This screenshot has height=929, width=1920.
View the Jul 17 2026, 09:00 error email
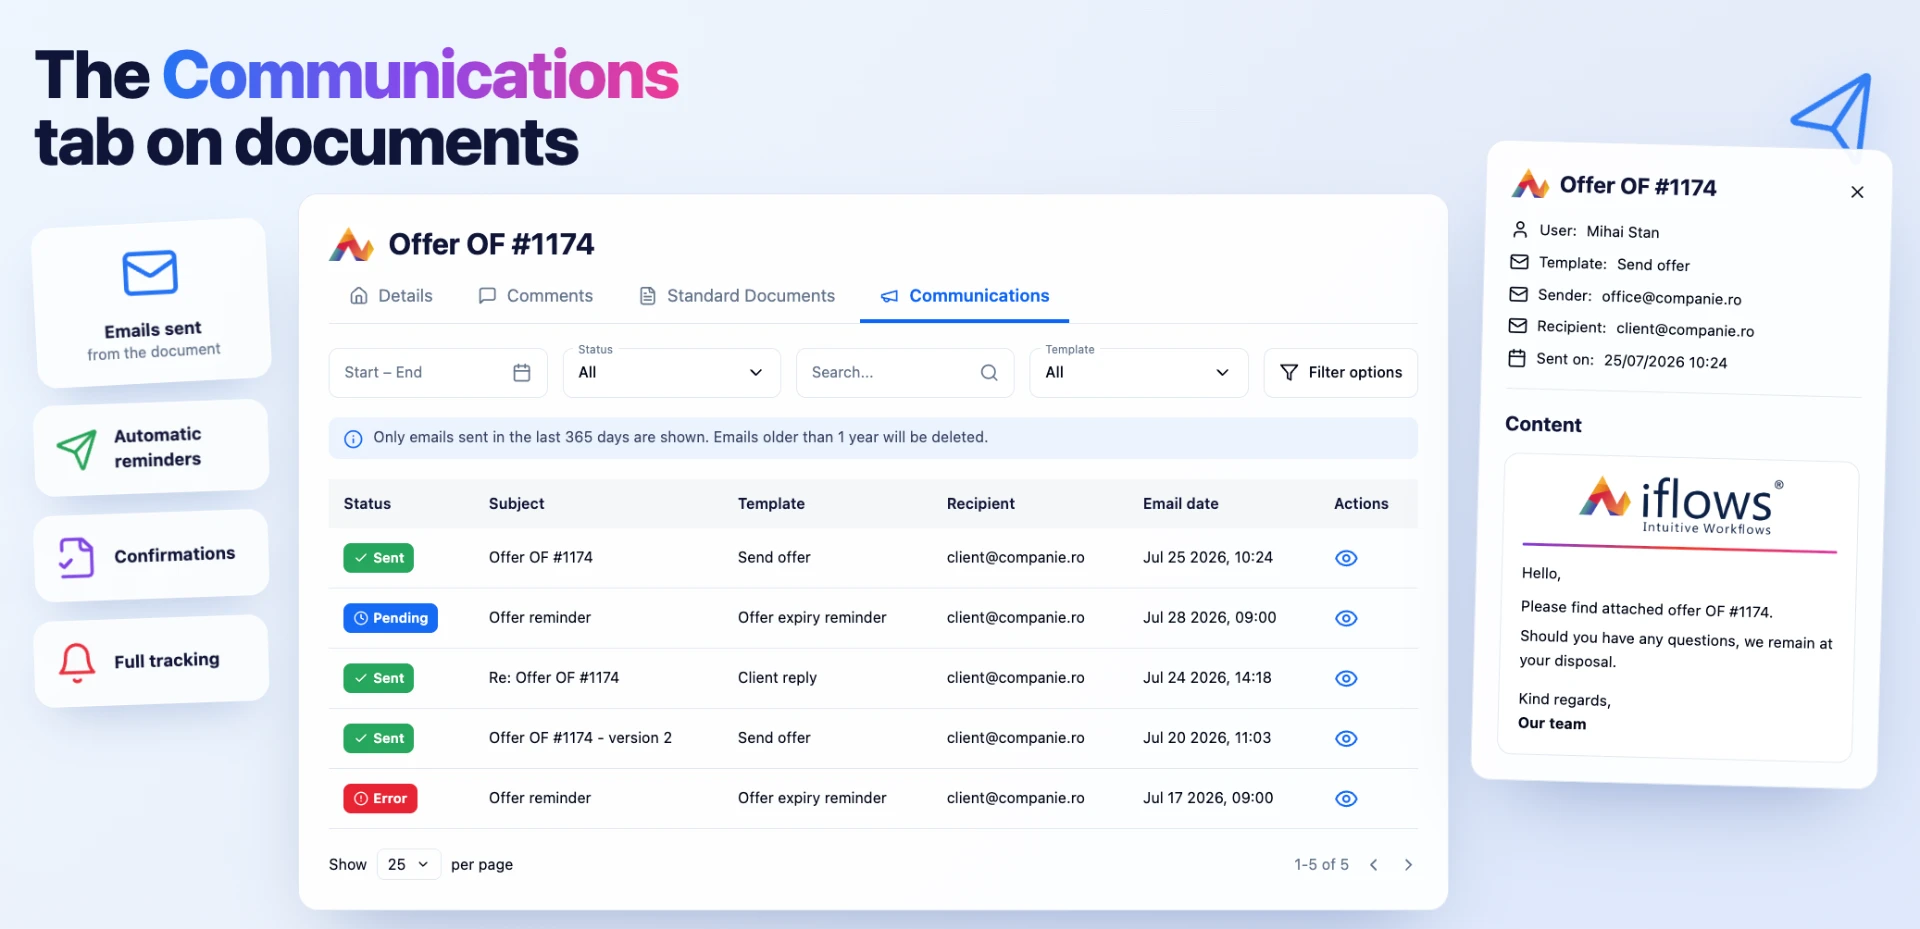[1346, 798]
